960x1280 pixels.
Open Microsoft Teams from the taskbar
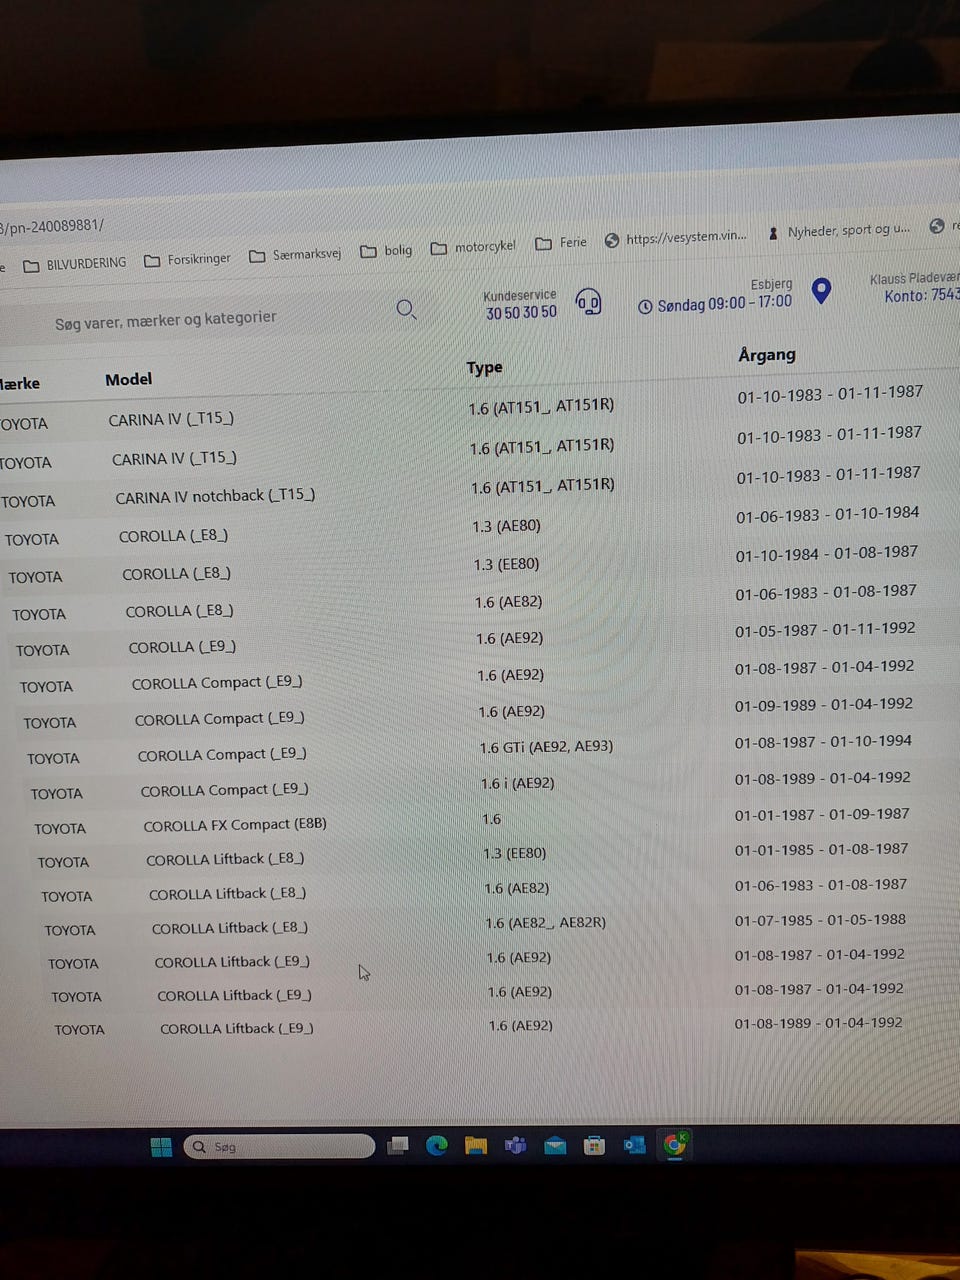(x=515, y=1146)
